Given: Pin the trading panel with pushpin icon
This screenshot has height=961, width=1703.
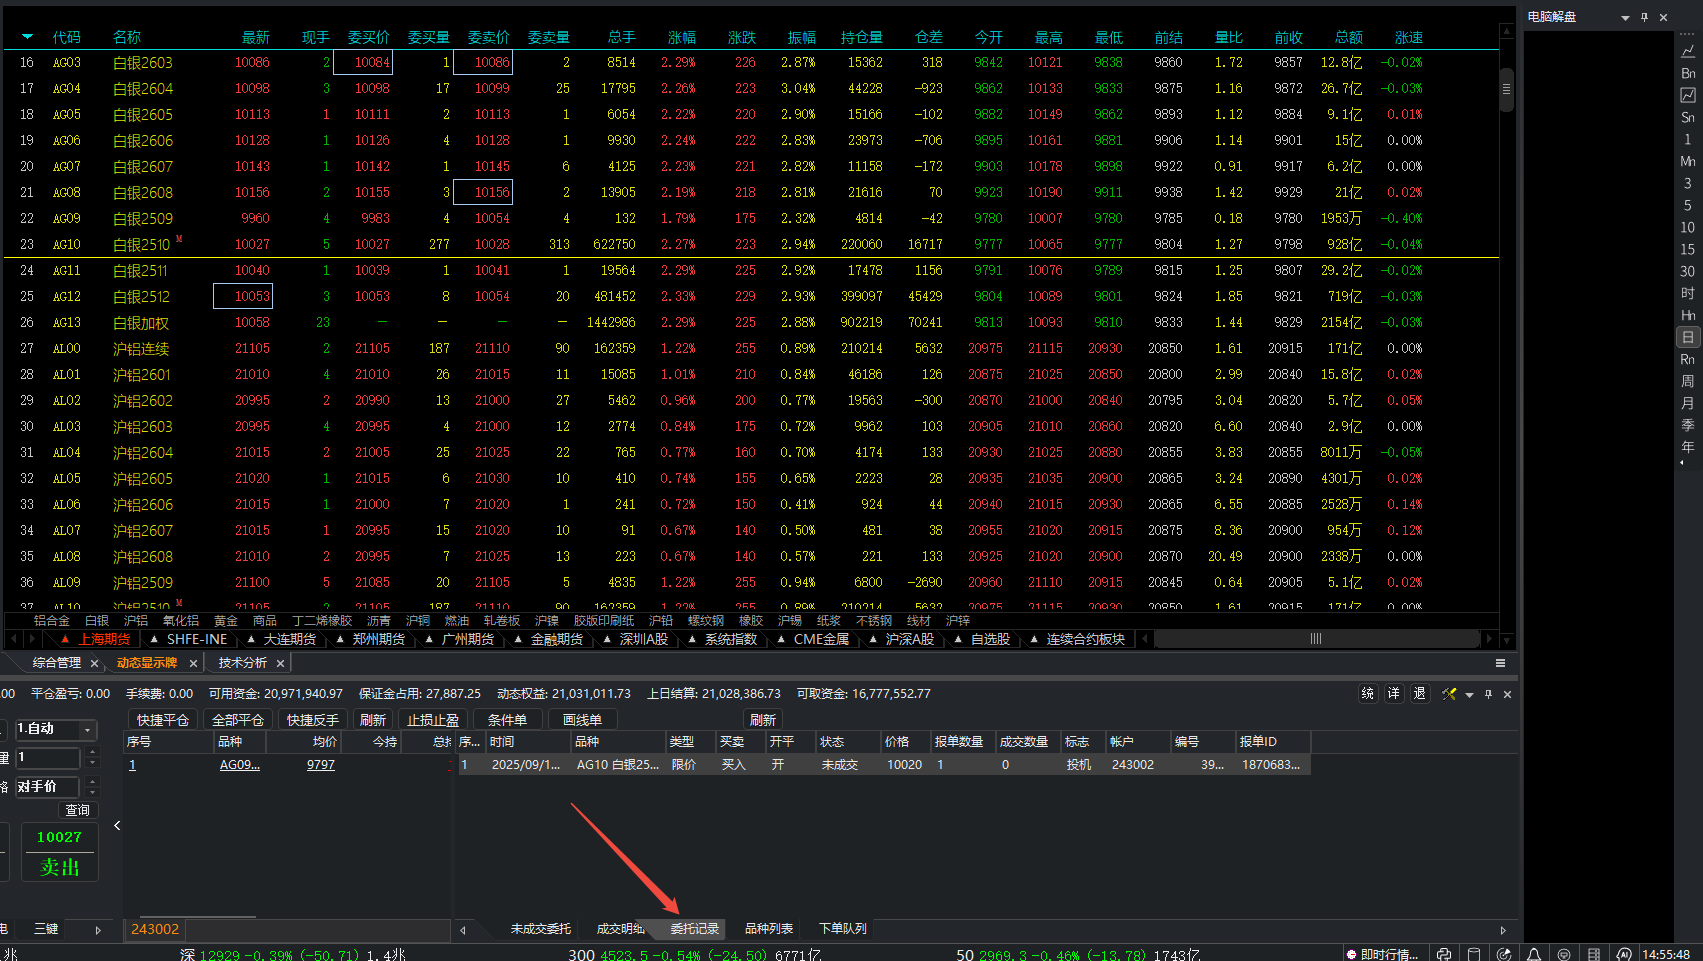Looking at the screenshot, I should (x=1488, y=694).
